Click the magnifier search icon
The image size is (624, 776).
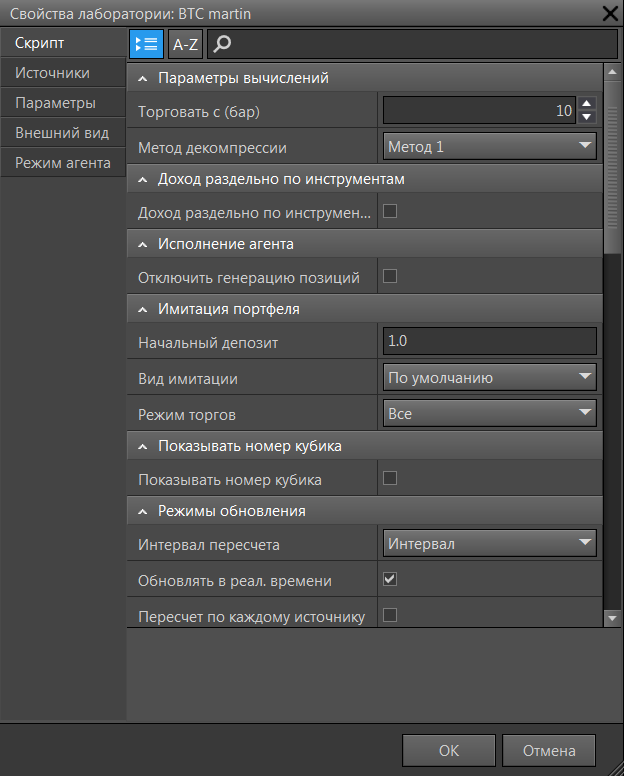pyautogui.click(x=223, y=44)
